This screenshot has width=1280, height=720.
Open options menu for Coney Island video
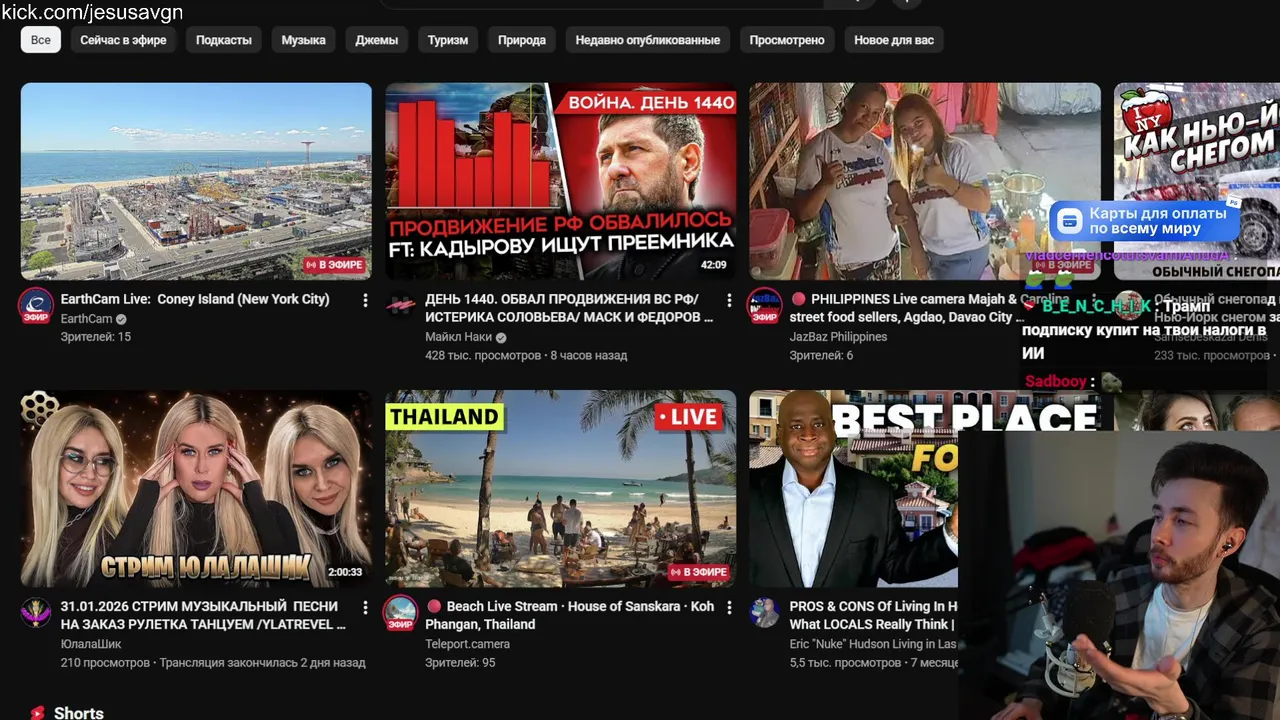tap(365, 300)
